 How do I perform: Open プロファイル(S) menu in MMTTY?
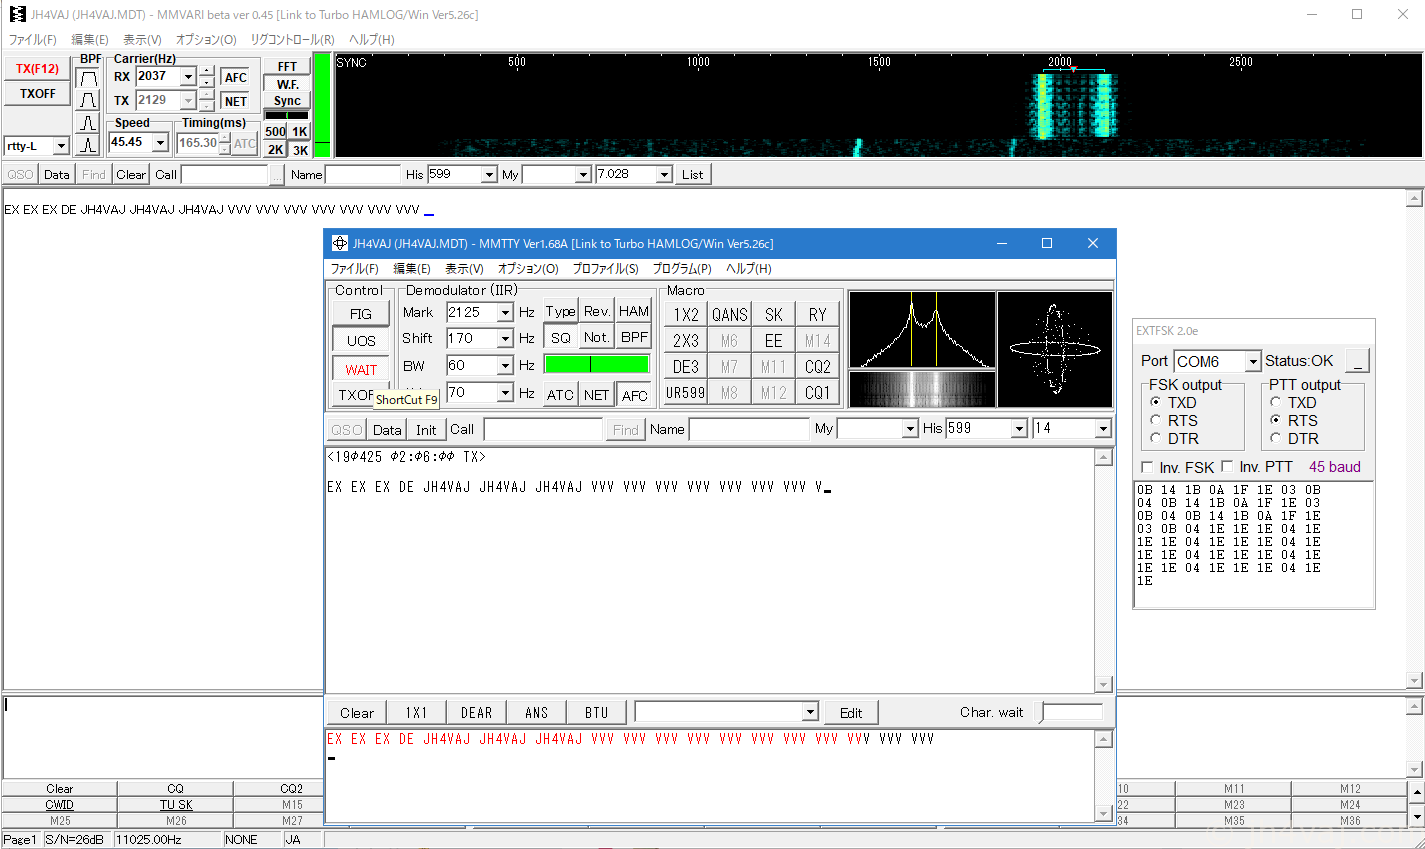605,269
